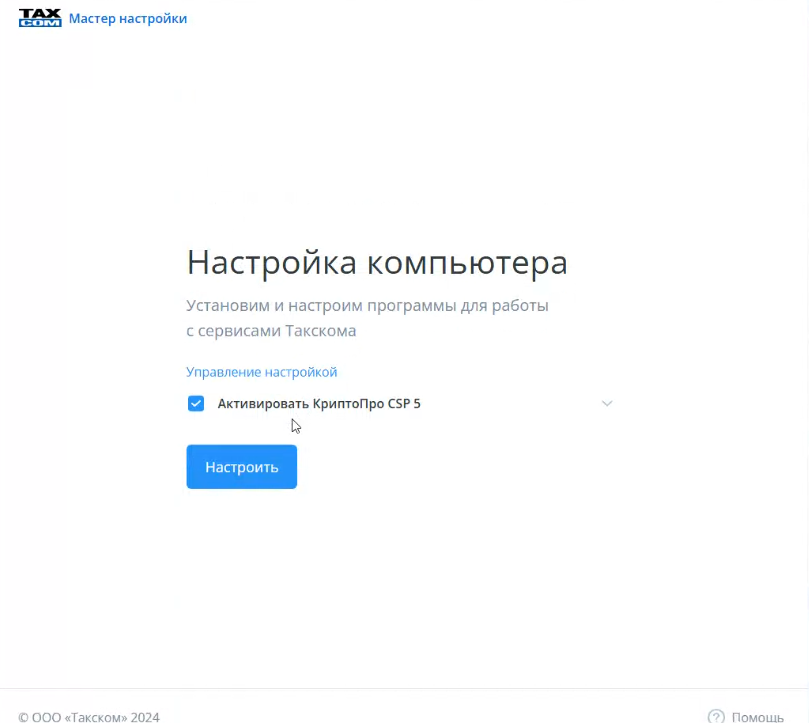Click the © ООО «Такском» 2024 footer text
The width and height of the screenshot is (809, 723).
point(89,717)
